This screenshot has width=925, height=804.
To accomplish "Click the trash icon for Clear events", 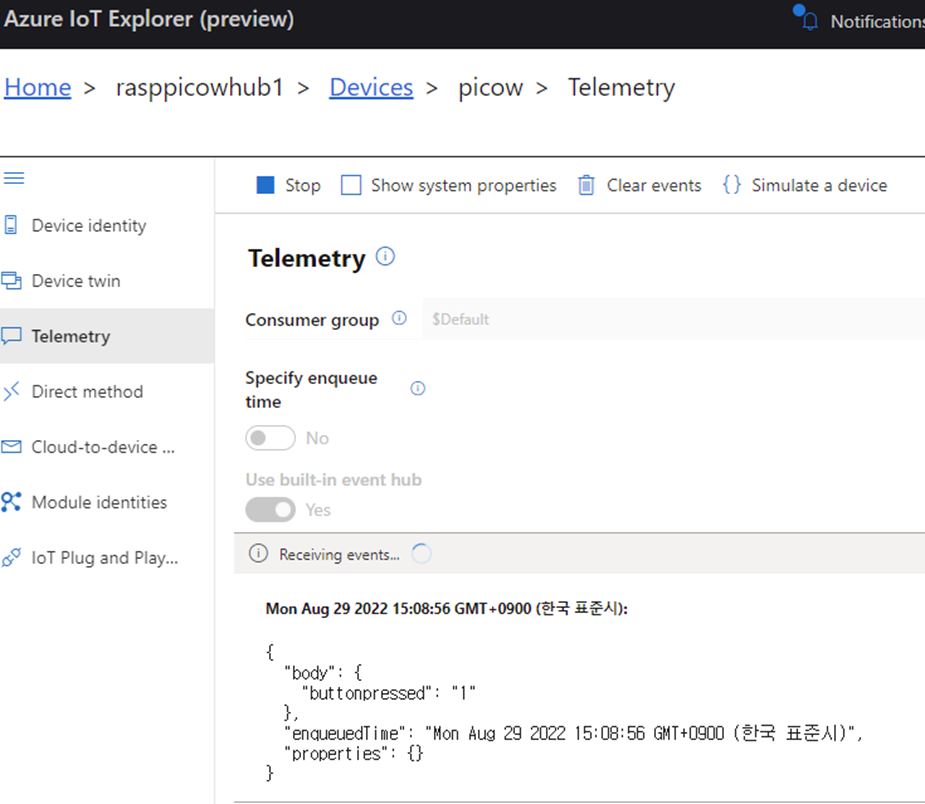I will pyautogui.click(x=586, y=185).
